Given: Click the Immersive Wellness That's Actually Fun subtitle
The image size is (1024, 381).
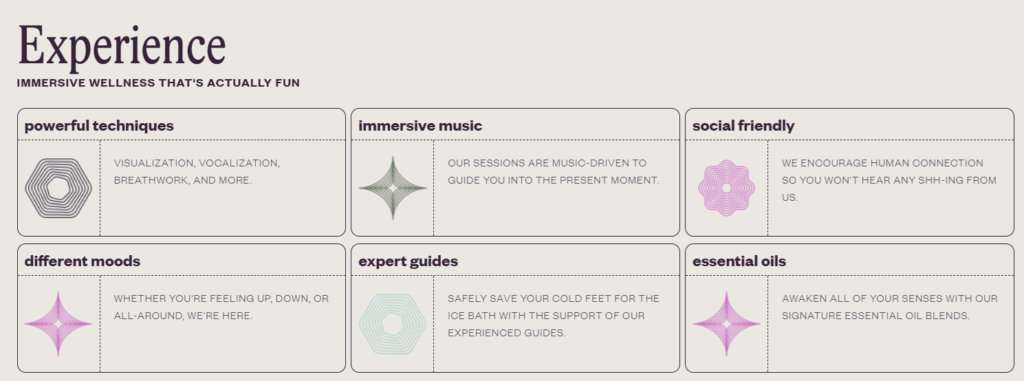Looking at the screenshot, I should [158, 83].
